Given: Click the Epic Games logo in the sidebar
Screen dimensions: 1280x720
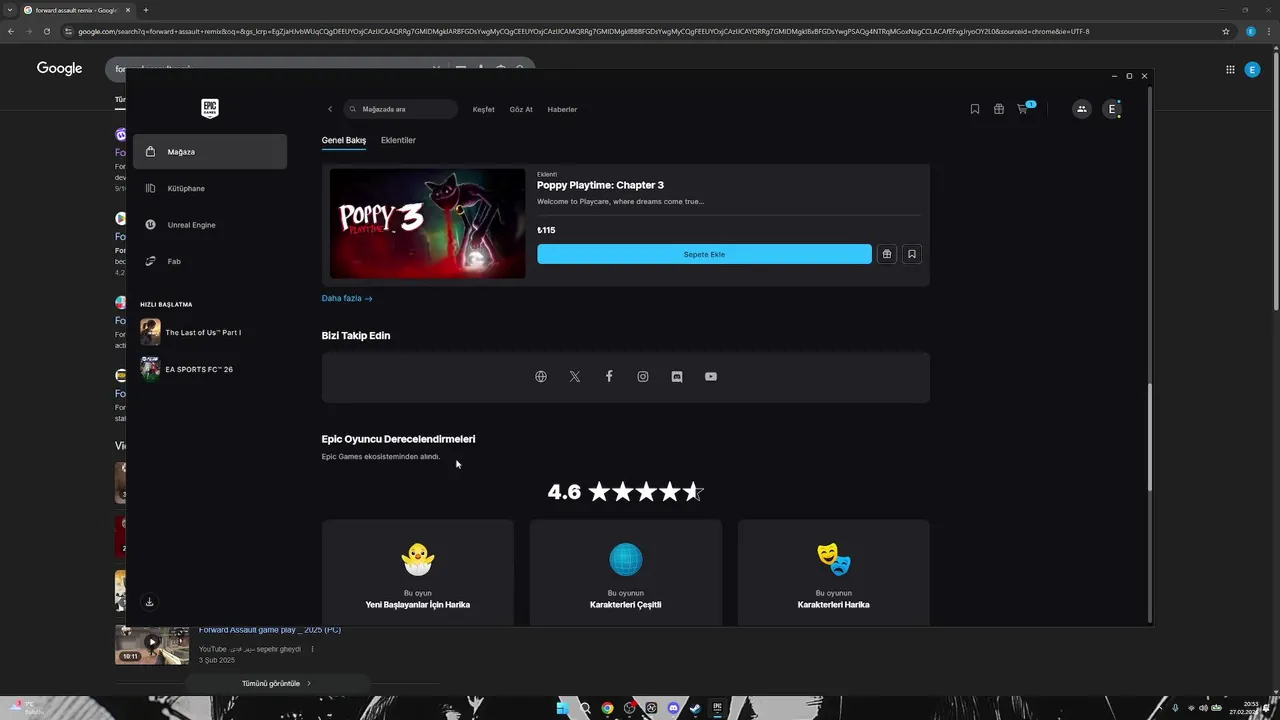Looking at the screenshot, I should 210,109.
